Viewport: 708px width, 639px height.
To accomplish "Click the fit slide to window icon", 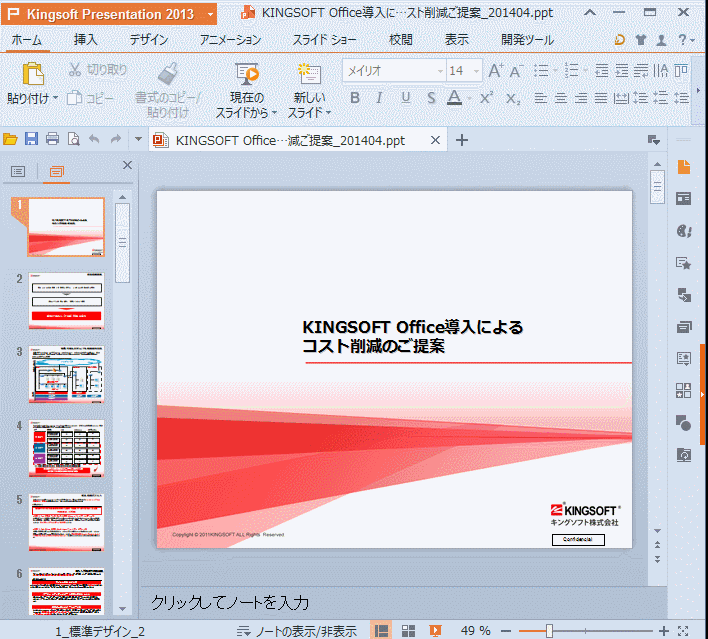I will coord(683,631).
